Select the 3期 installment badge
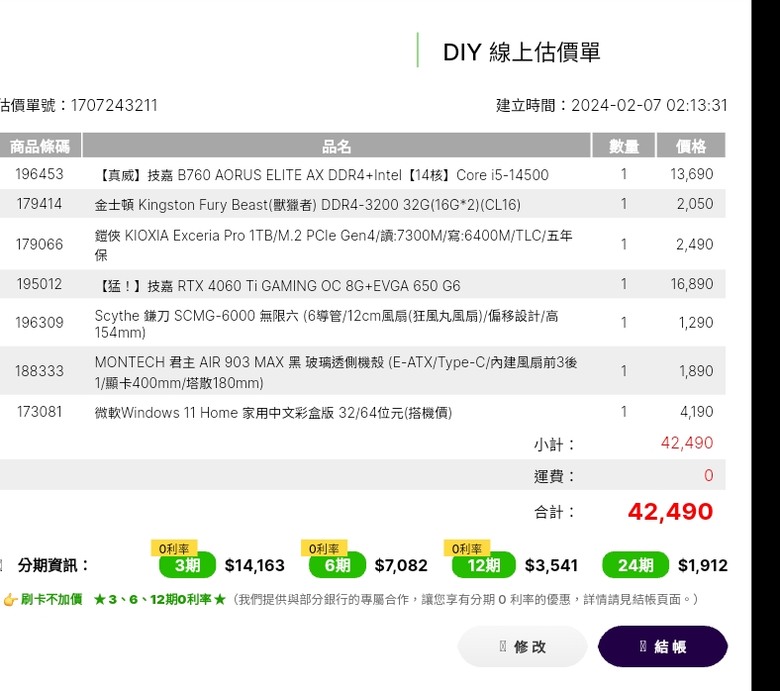This screenshot has height=691, width=780. [188, 565]
